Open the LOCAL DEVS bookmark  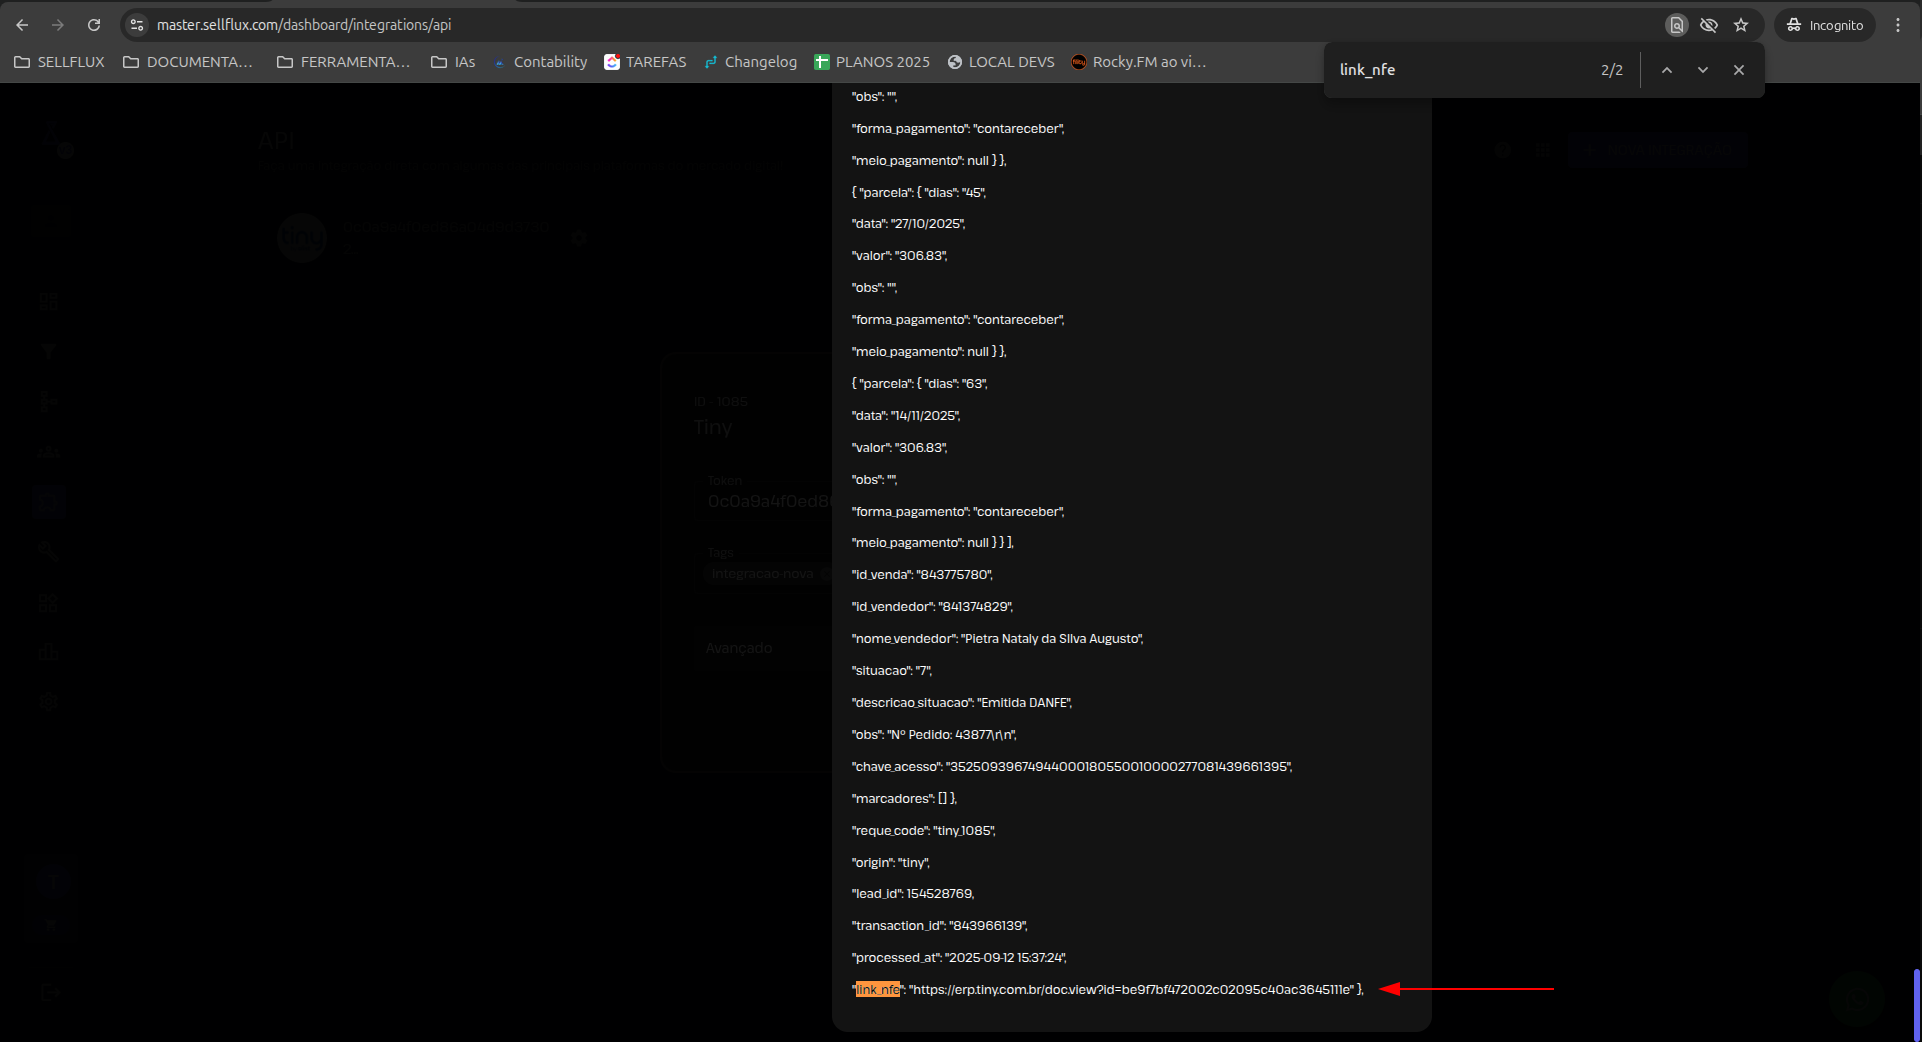coord(1001,62)
